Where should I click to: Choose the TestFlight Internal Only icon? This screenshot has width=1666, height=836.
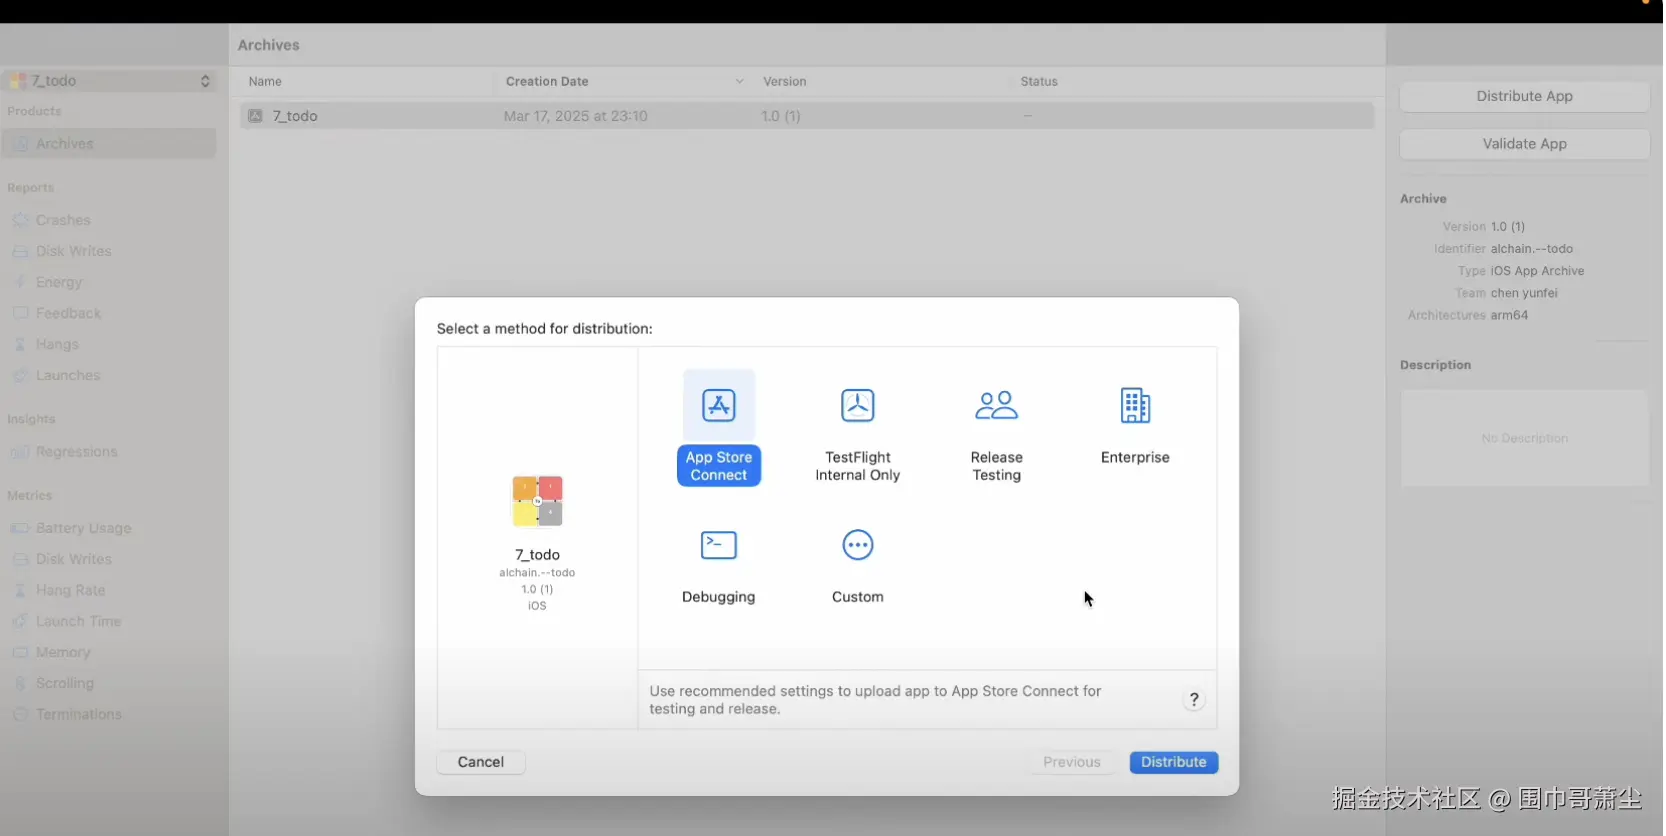857,406
